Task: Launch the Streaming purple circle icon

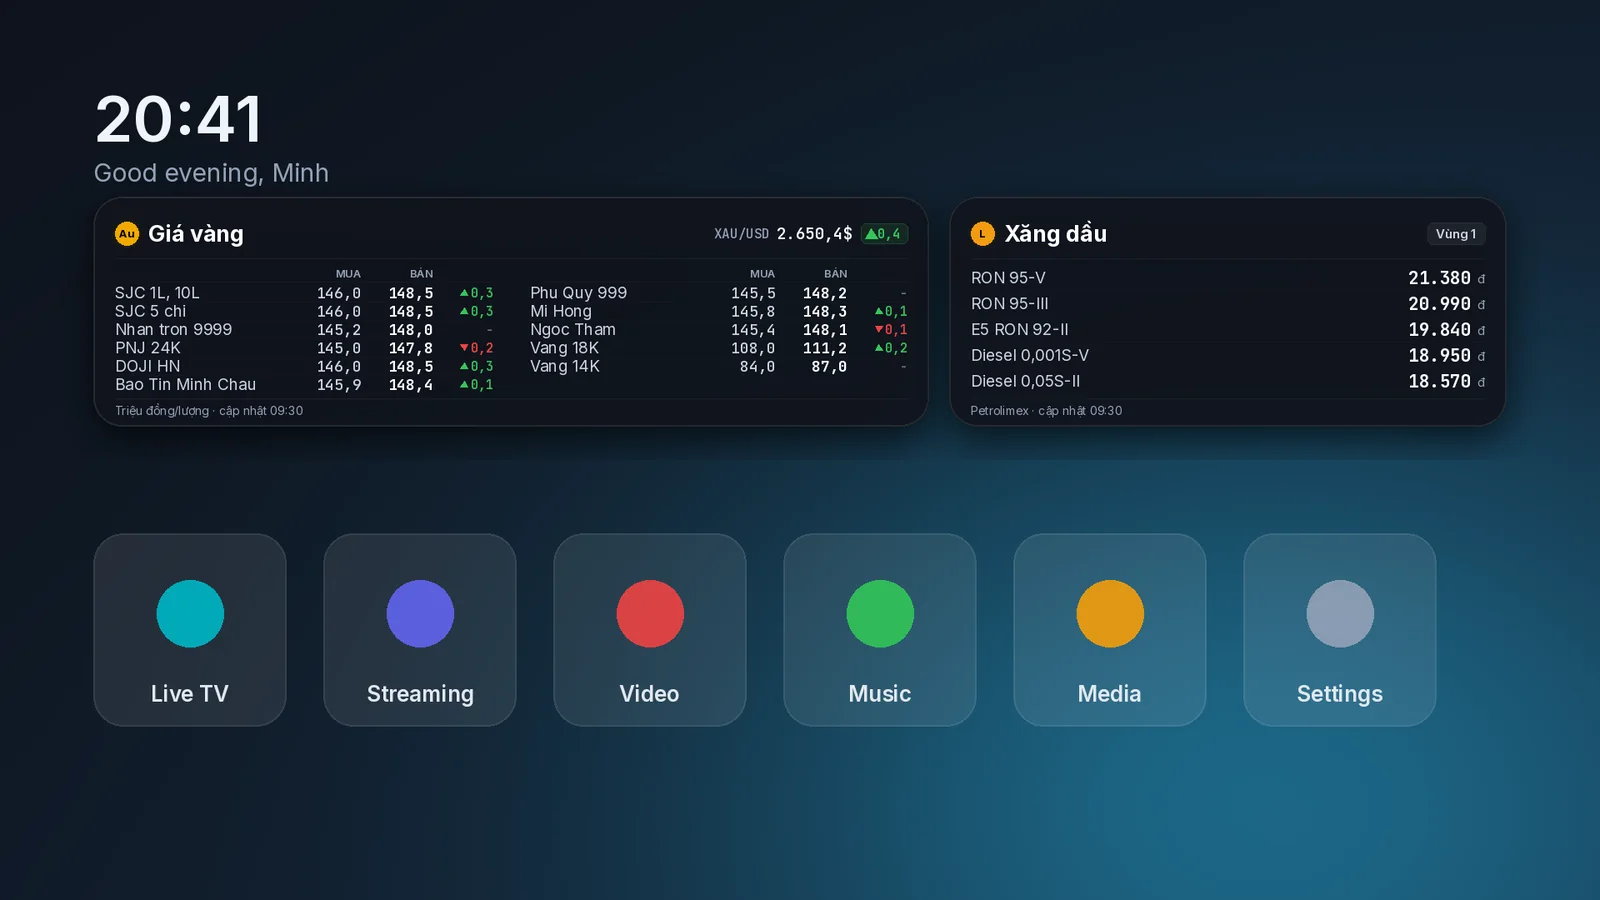Action: click(420, 614)
